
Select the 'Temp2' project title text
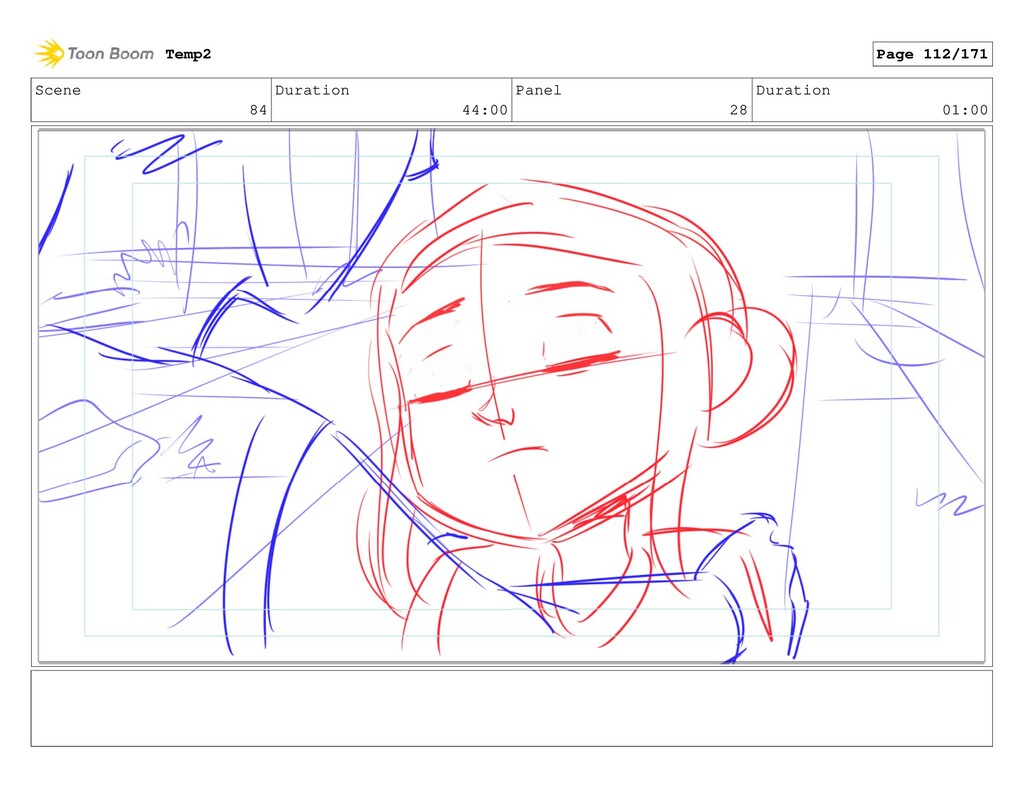[188, 54]
